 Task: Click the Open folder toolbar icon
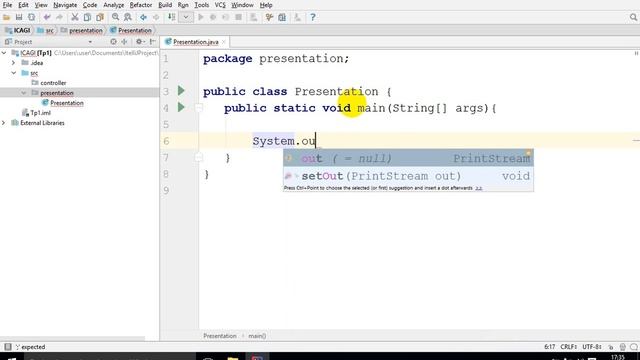[7, 17]
